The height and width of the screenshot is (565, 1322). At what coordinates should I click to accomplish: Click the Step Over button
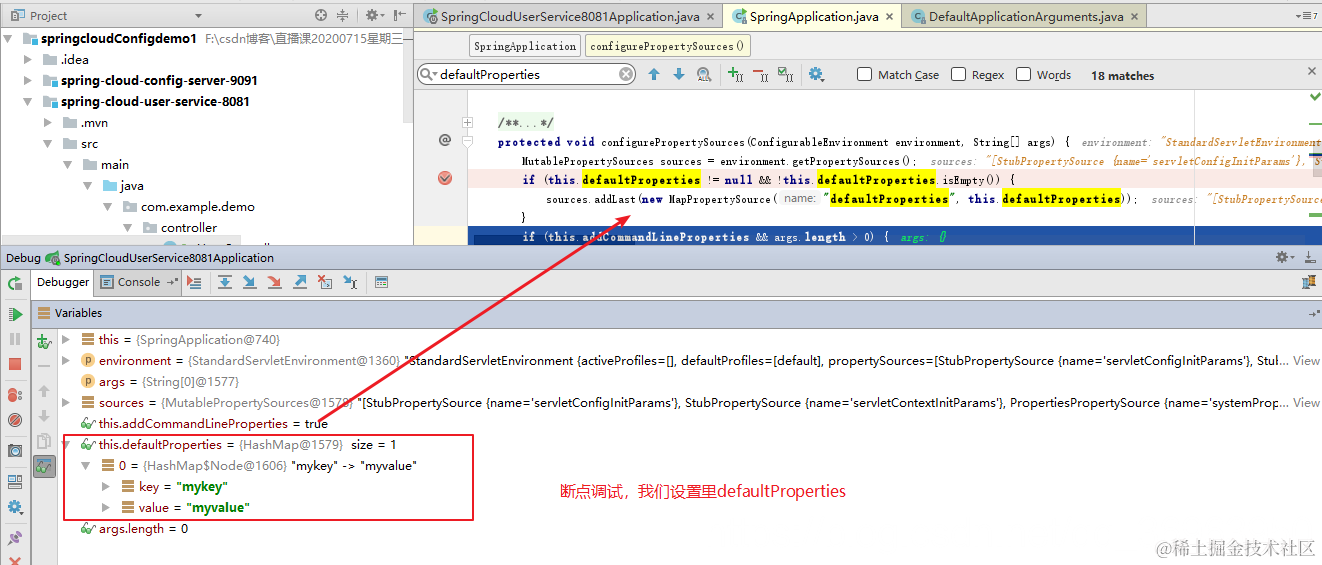[225, 283]
